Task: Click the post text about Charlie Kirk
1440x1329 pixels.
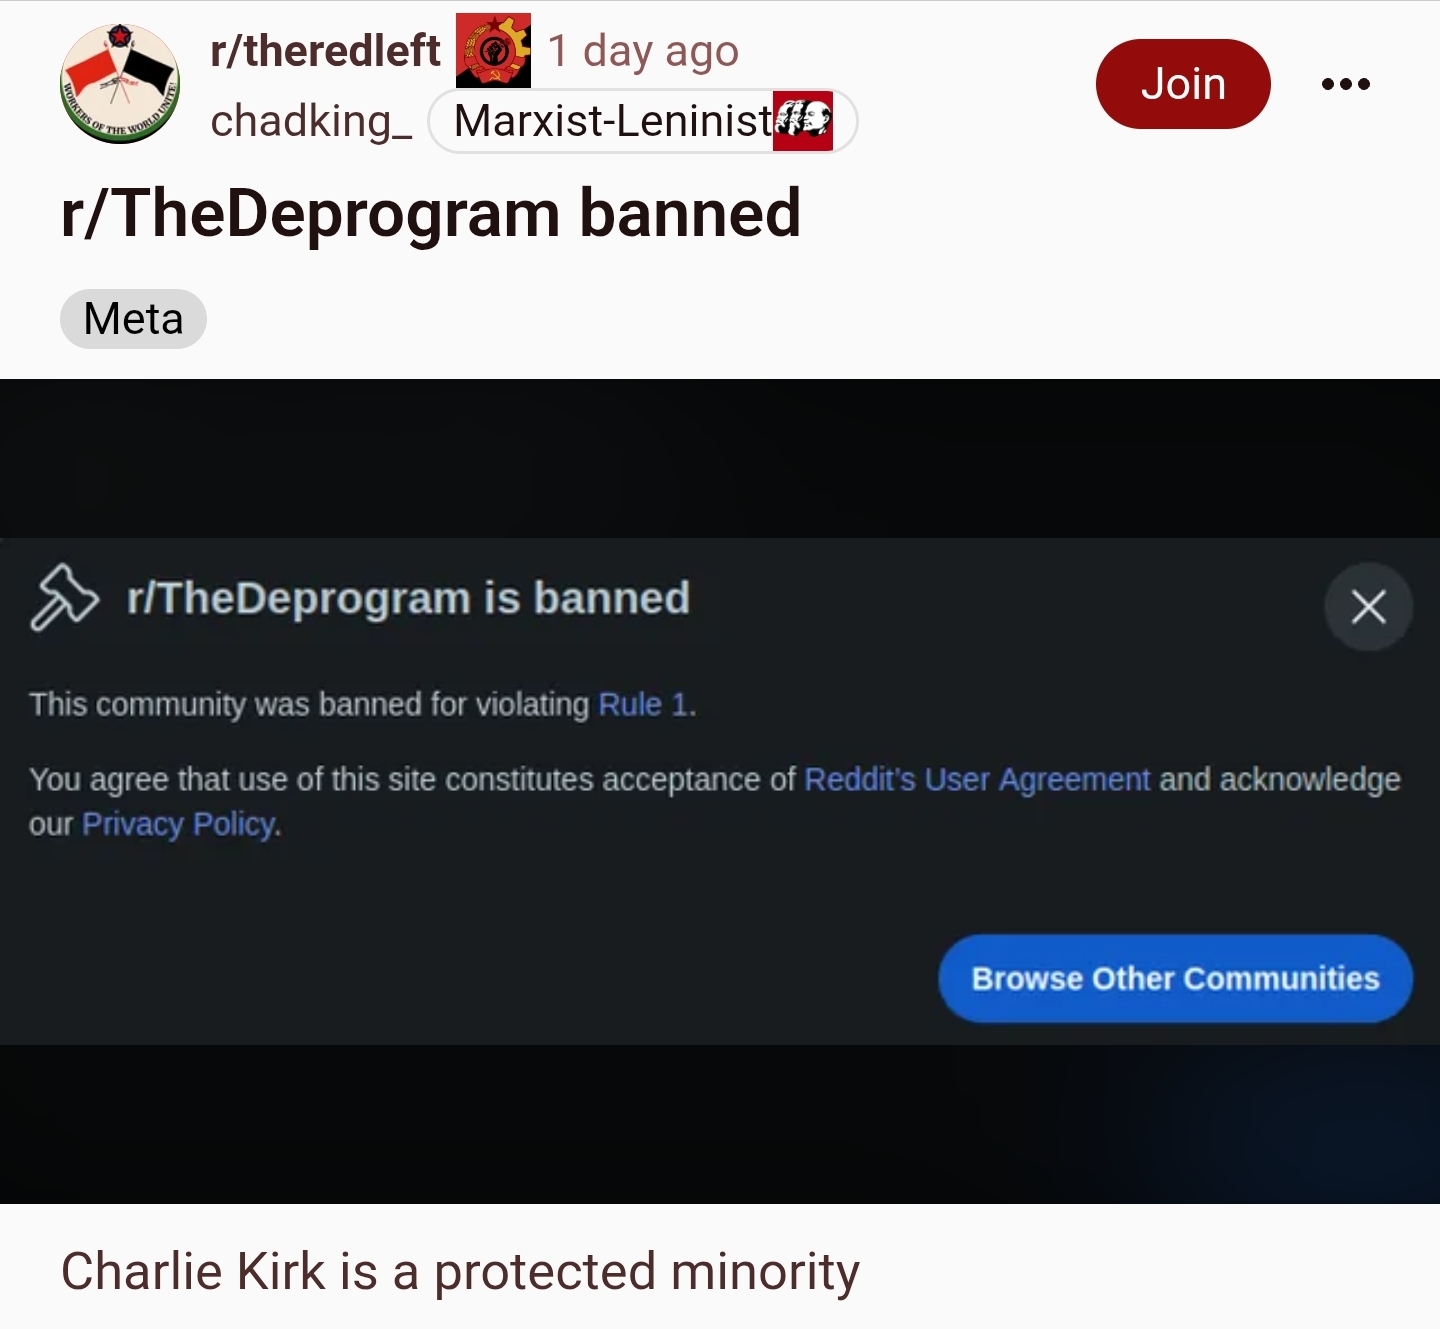Action: point(460,1271)
